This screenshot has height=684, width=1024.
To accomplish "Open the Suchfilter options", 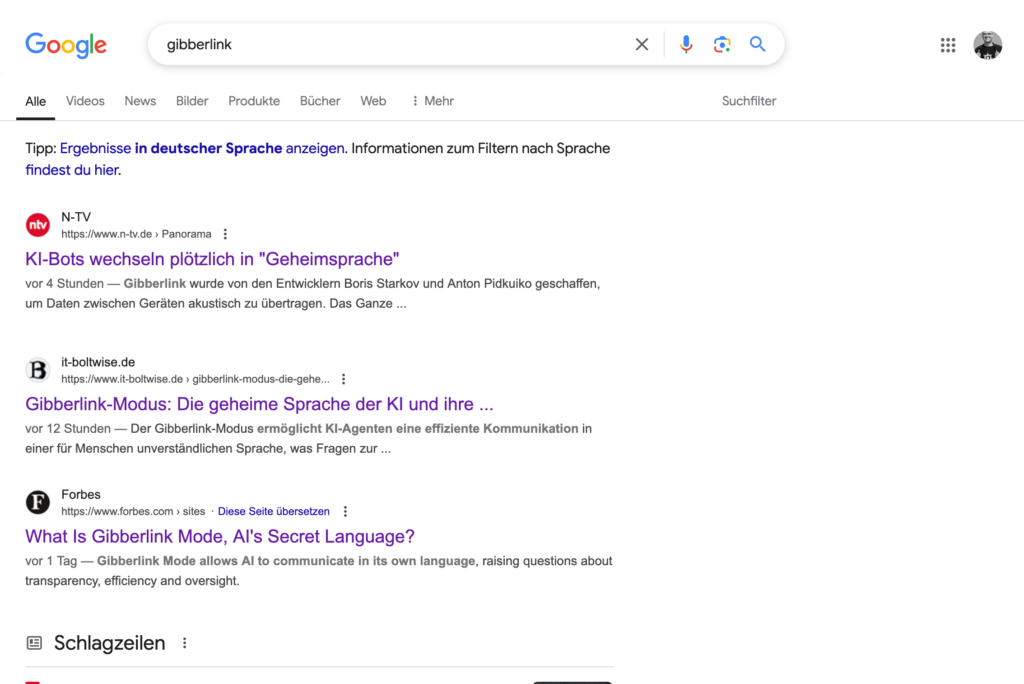I will pyautogui.click(x=749, y=101).
